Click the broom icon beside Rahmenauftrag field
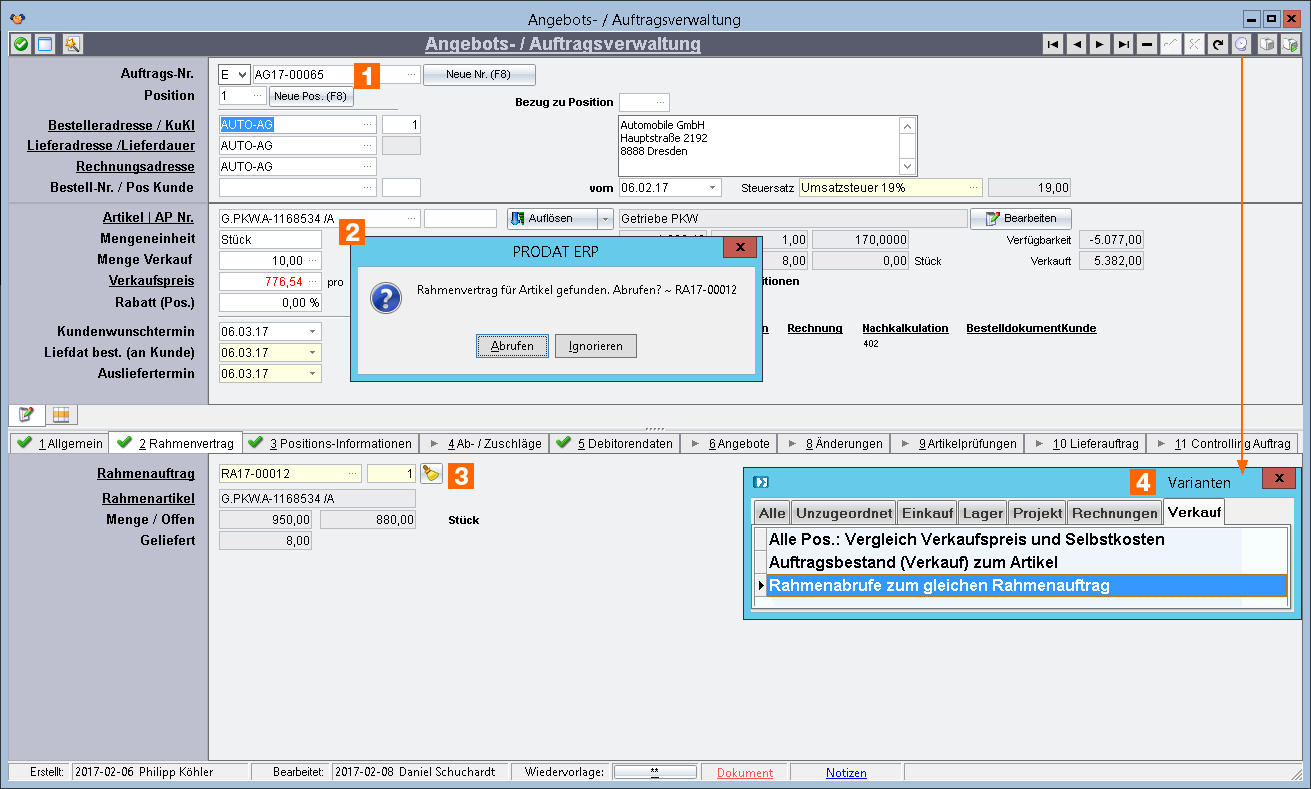Image resolution: width=1311 pixels, height=789 pixels. tap(431, 474)
